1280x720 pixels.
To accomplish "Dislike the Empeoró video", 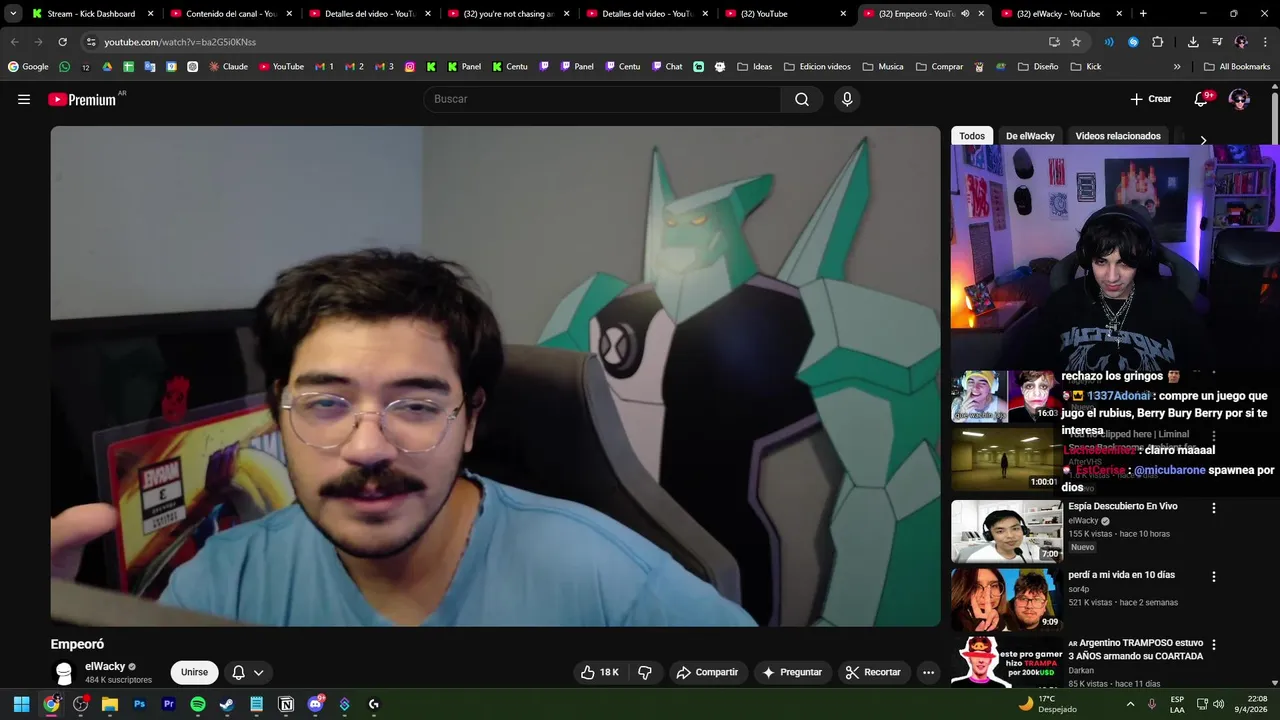I will [x=645, y=672].
